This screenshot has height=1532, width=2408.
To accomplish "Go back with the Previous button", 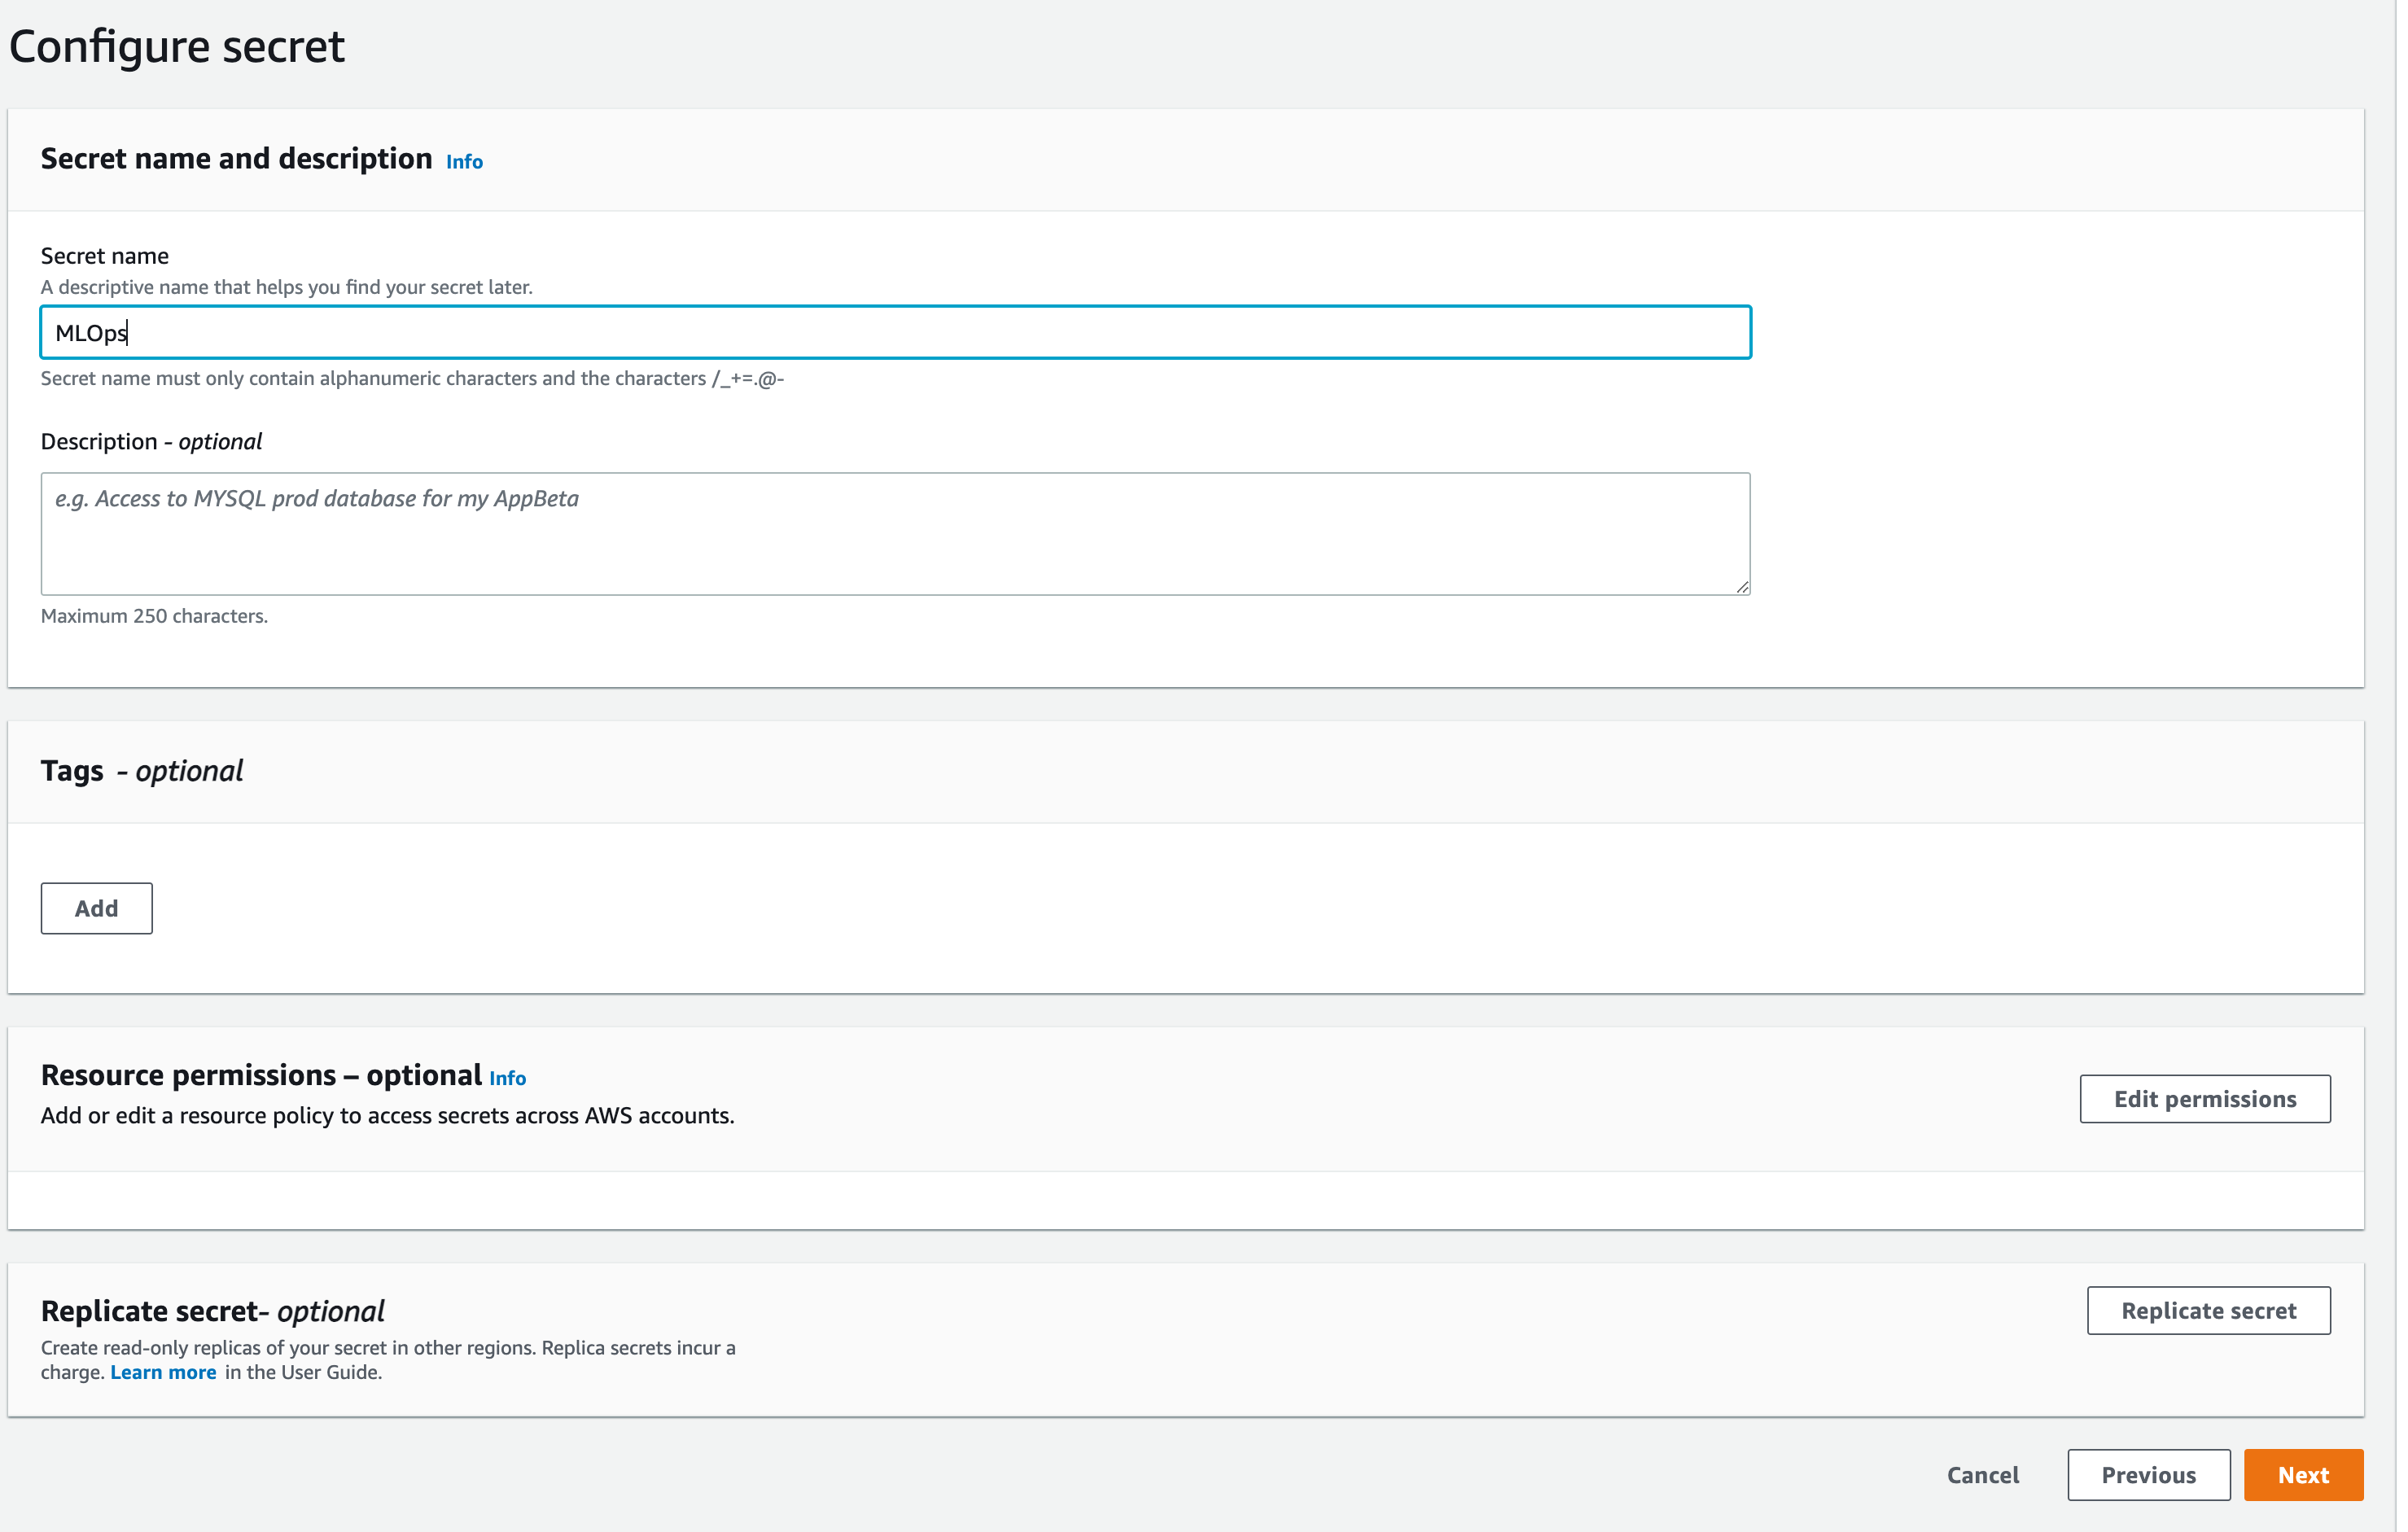I will coord(2148,1475).
